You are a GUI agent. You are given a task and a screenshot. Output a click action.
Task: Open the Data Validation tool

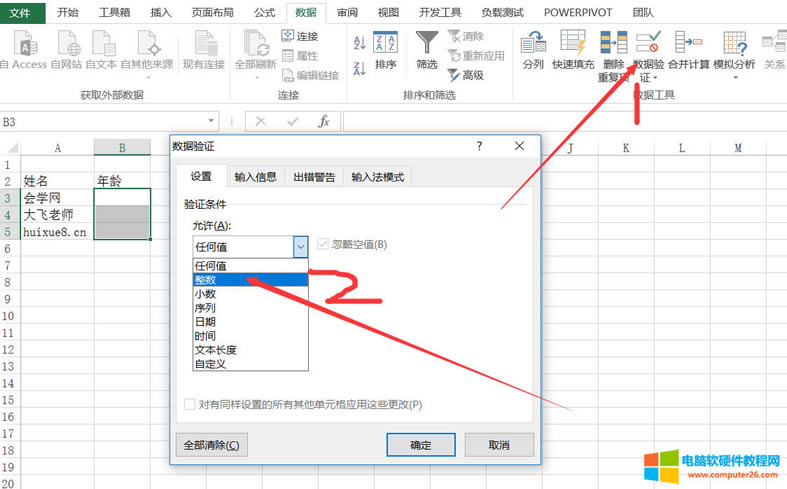(x=649, y=43)
